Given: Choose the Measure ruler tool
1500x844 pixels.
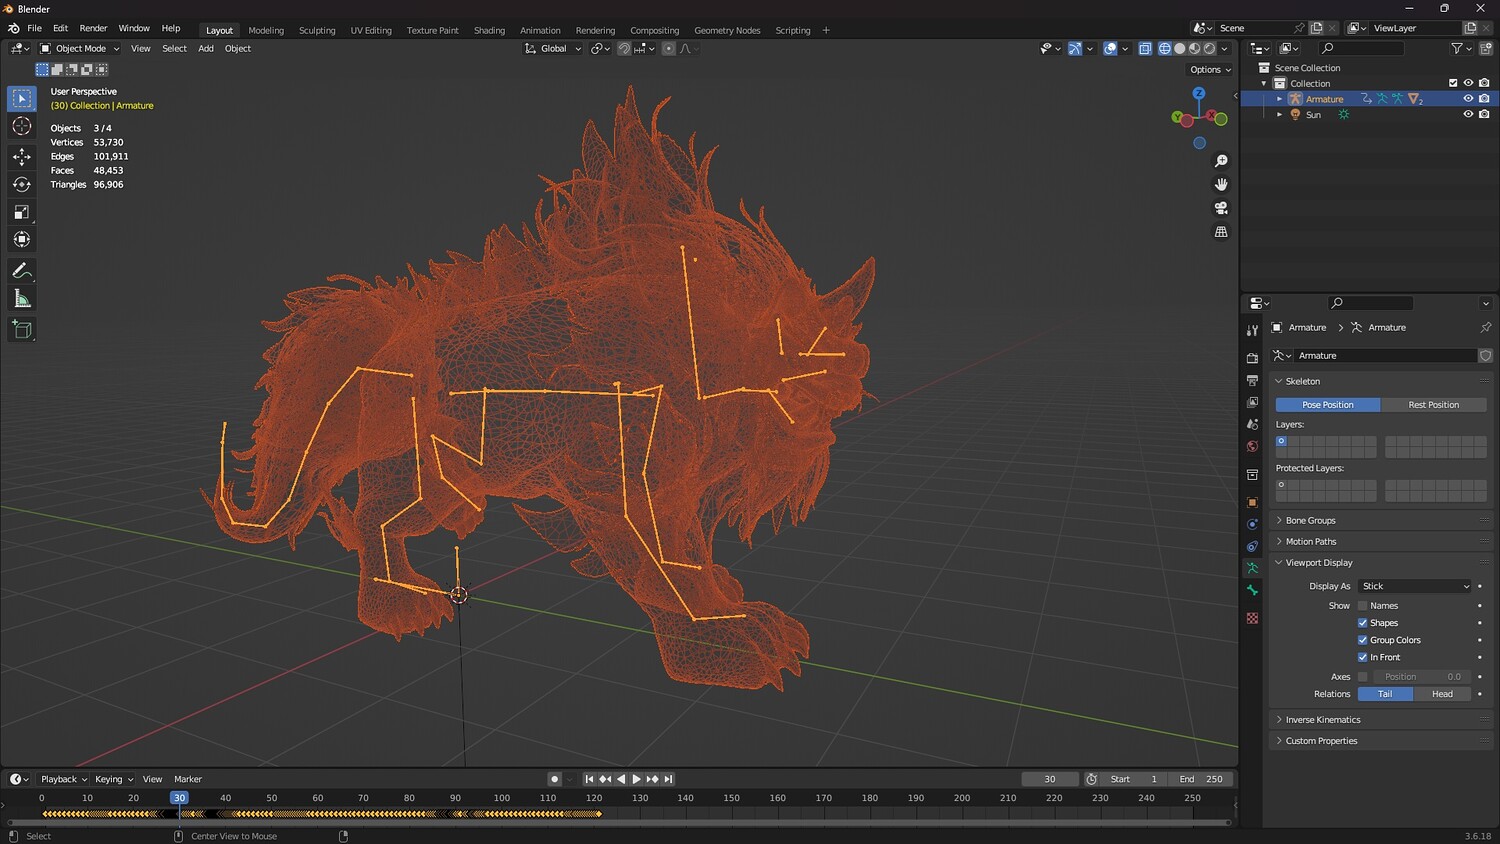Looking at the screenshot, I should pyautogui.click(x=22, y=299).
